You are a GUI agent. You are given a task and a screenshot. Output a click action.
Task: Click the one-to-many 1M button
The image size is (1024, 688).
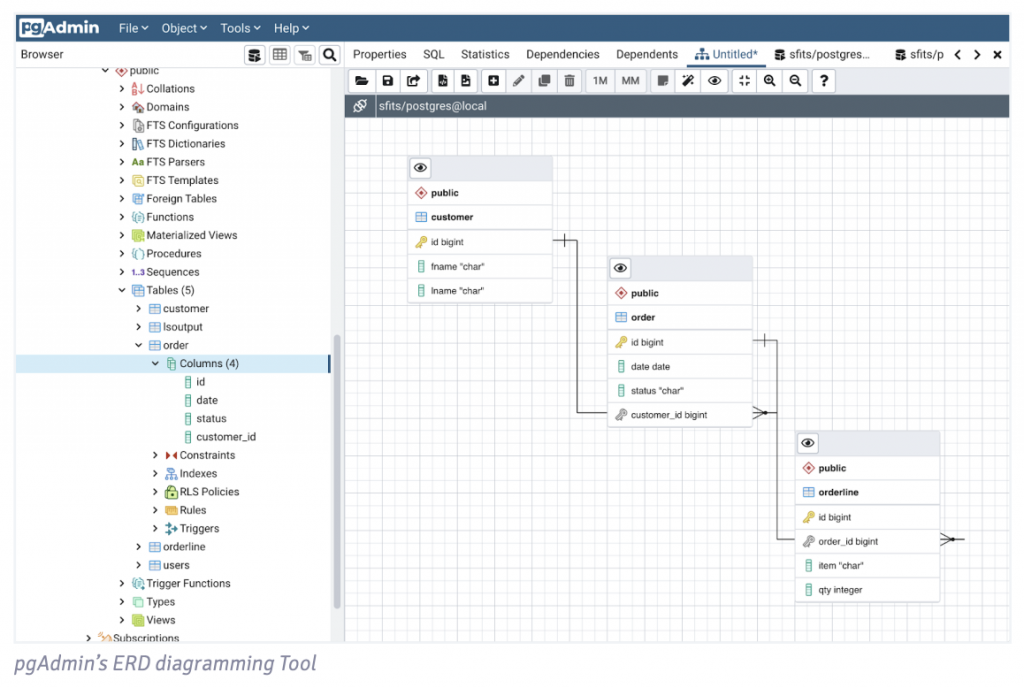pos(599,81)
